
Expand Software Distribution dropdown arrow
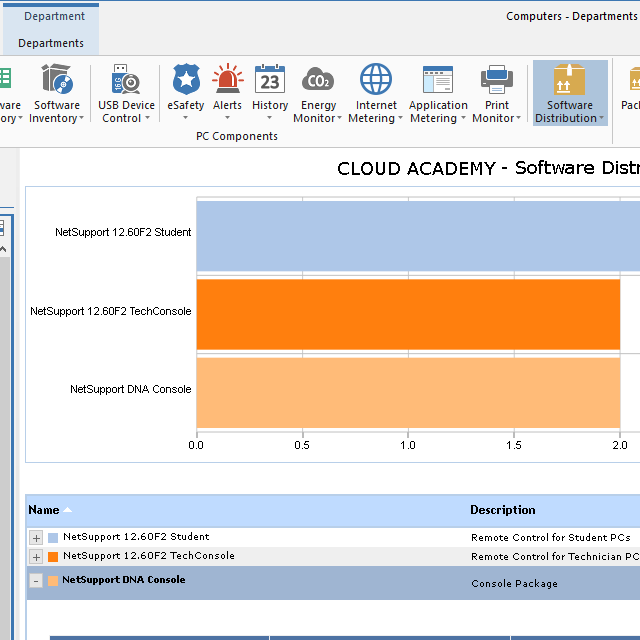click(601, 118)
